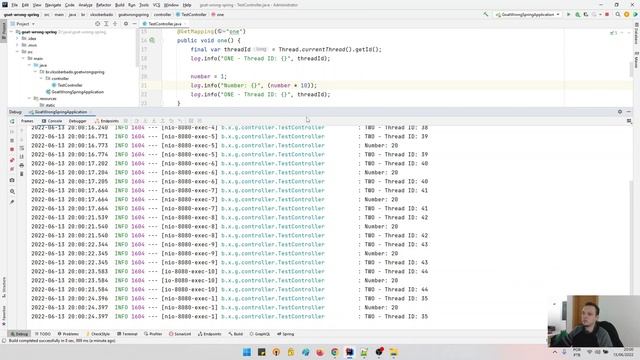Open the Terminal tool window button
The image size is (640, 360).
click(127, 334)
